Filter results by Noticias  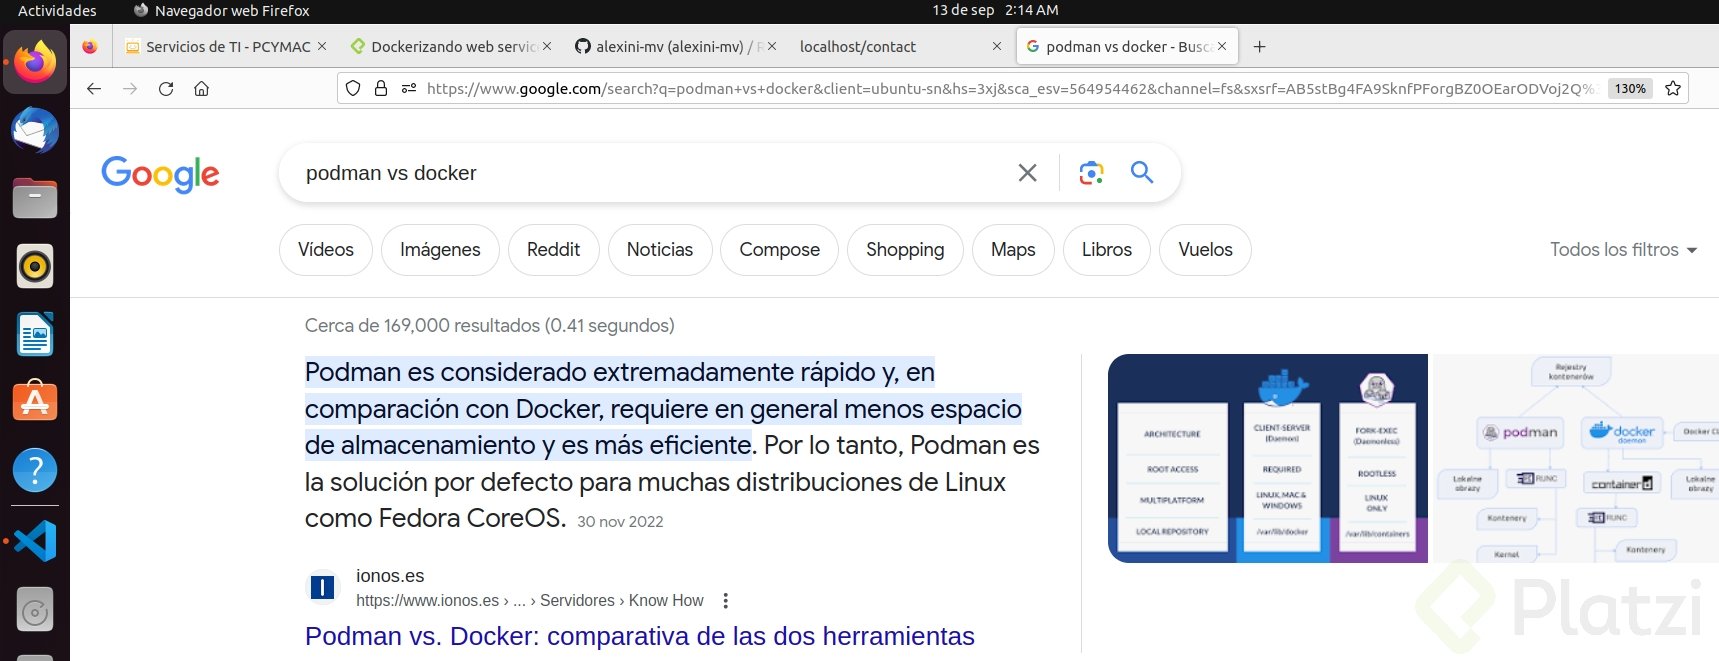click(x=660, y=250)
